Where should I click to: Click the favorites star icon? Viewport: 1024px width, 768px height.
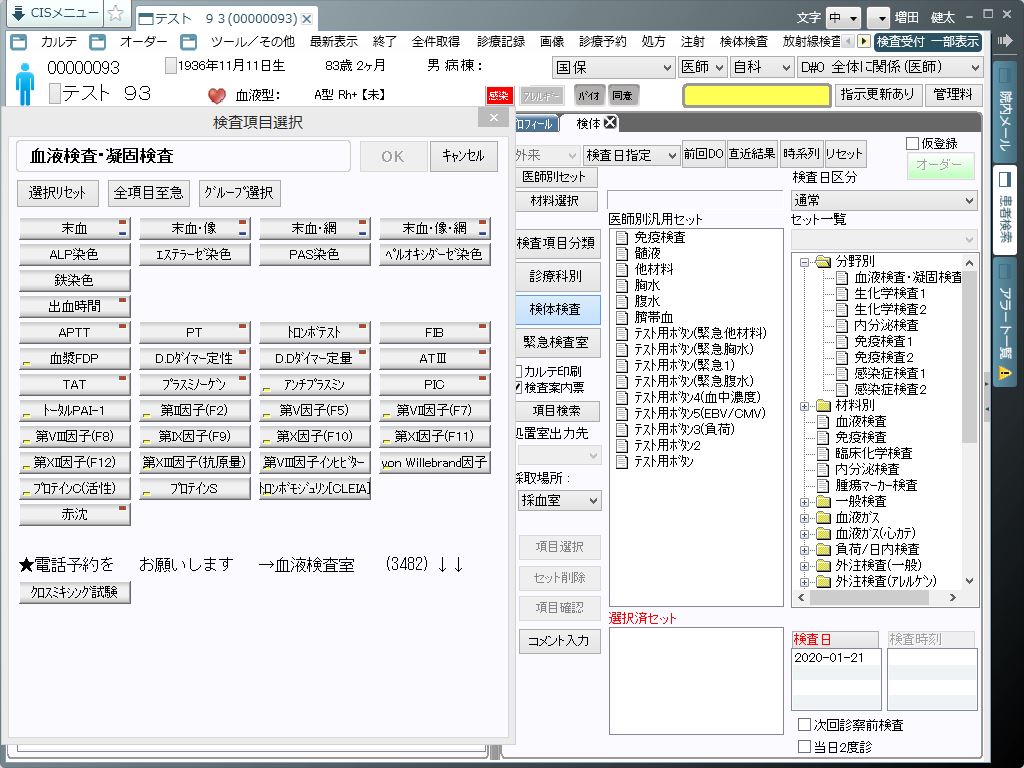click(116, 13)
